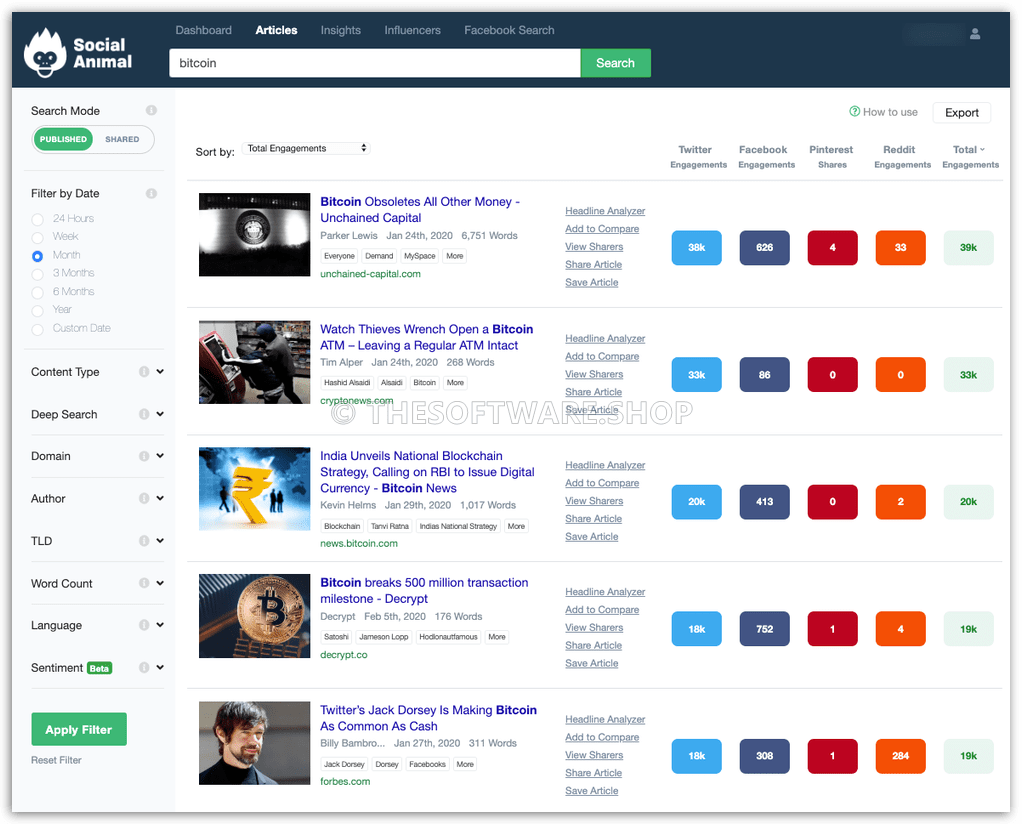Click the Content Type info icon
1022x824 pixels.
144,372
